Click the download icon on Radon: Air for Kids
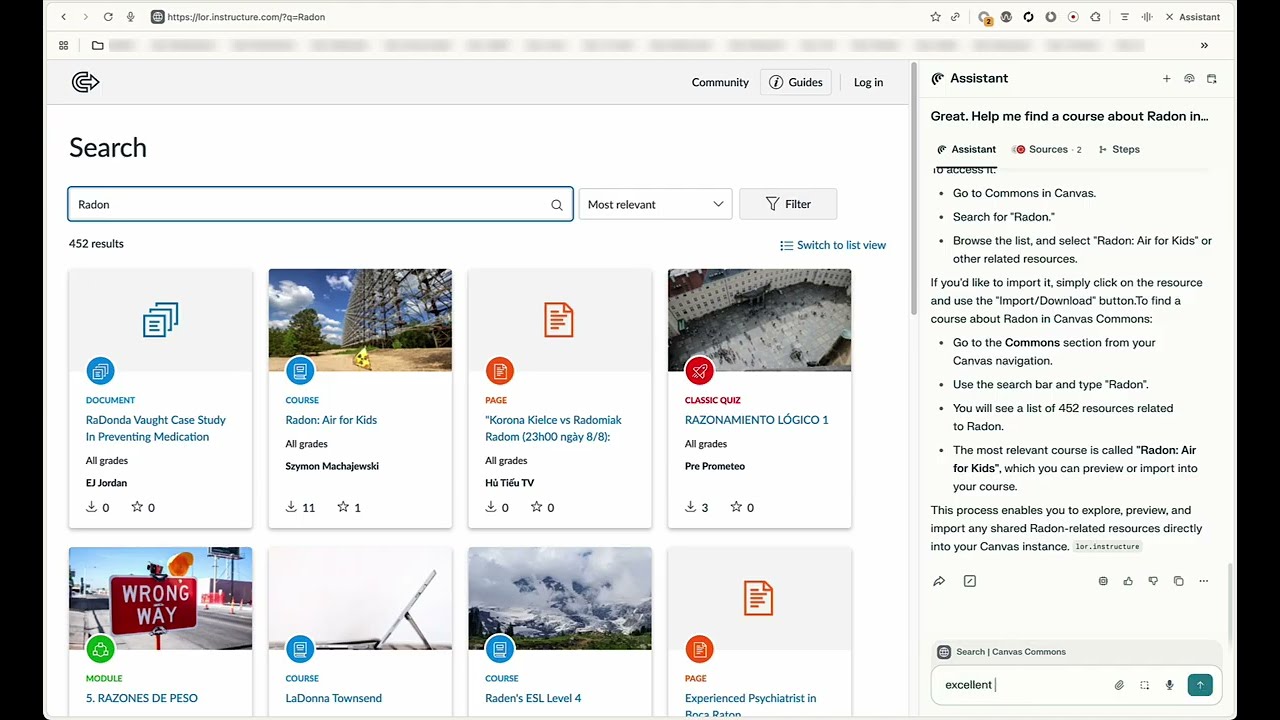Viewport: 1280px width, 720px height. 291,507
